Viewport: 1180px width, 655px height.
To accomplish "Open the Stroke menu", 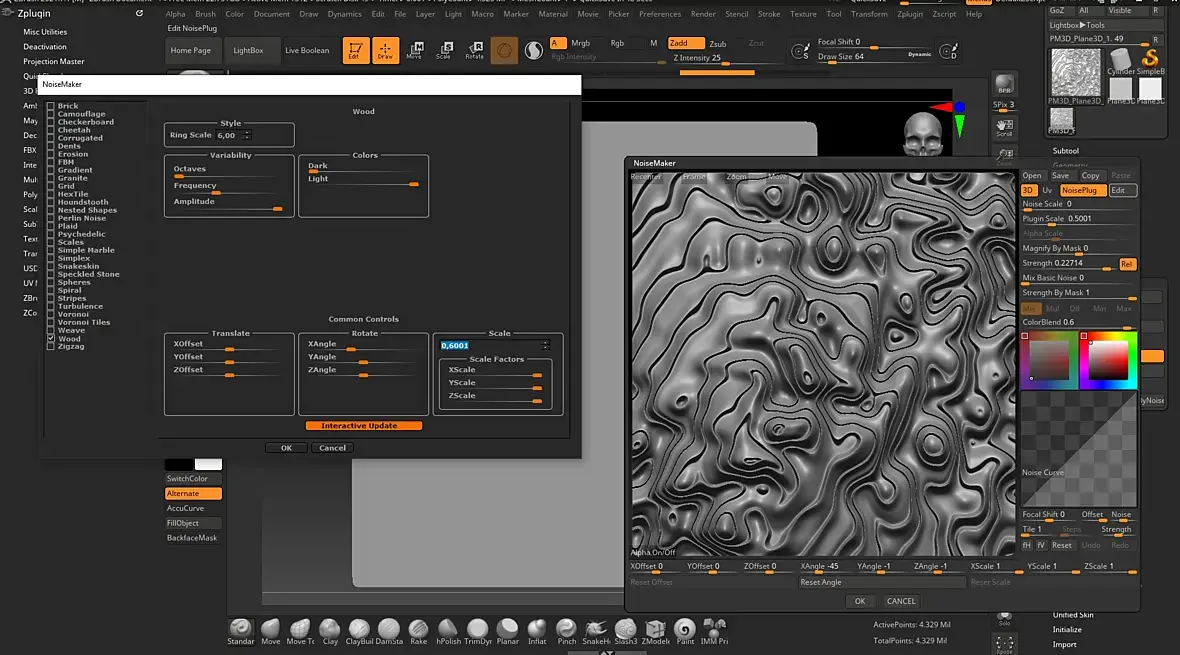I will (768, 14).
